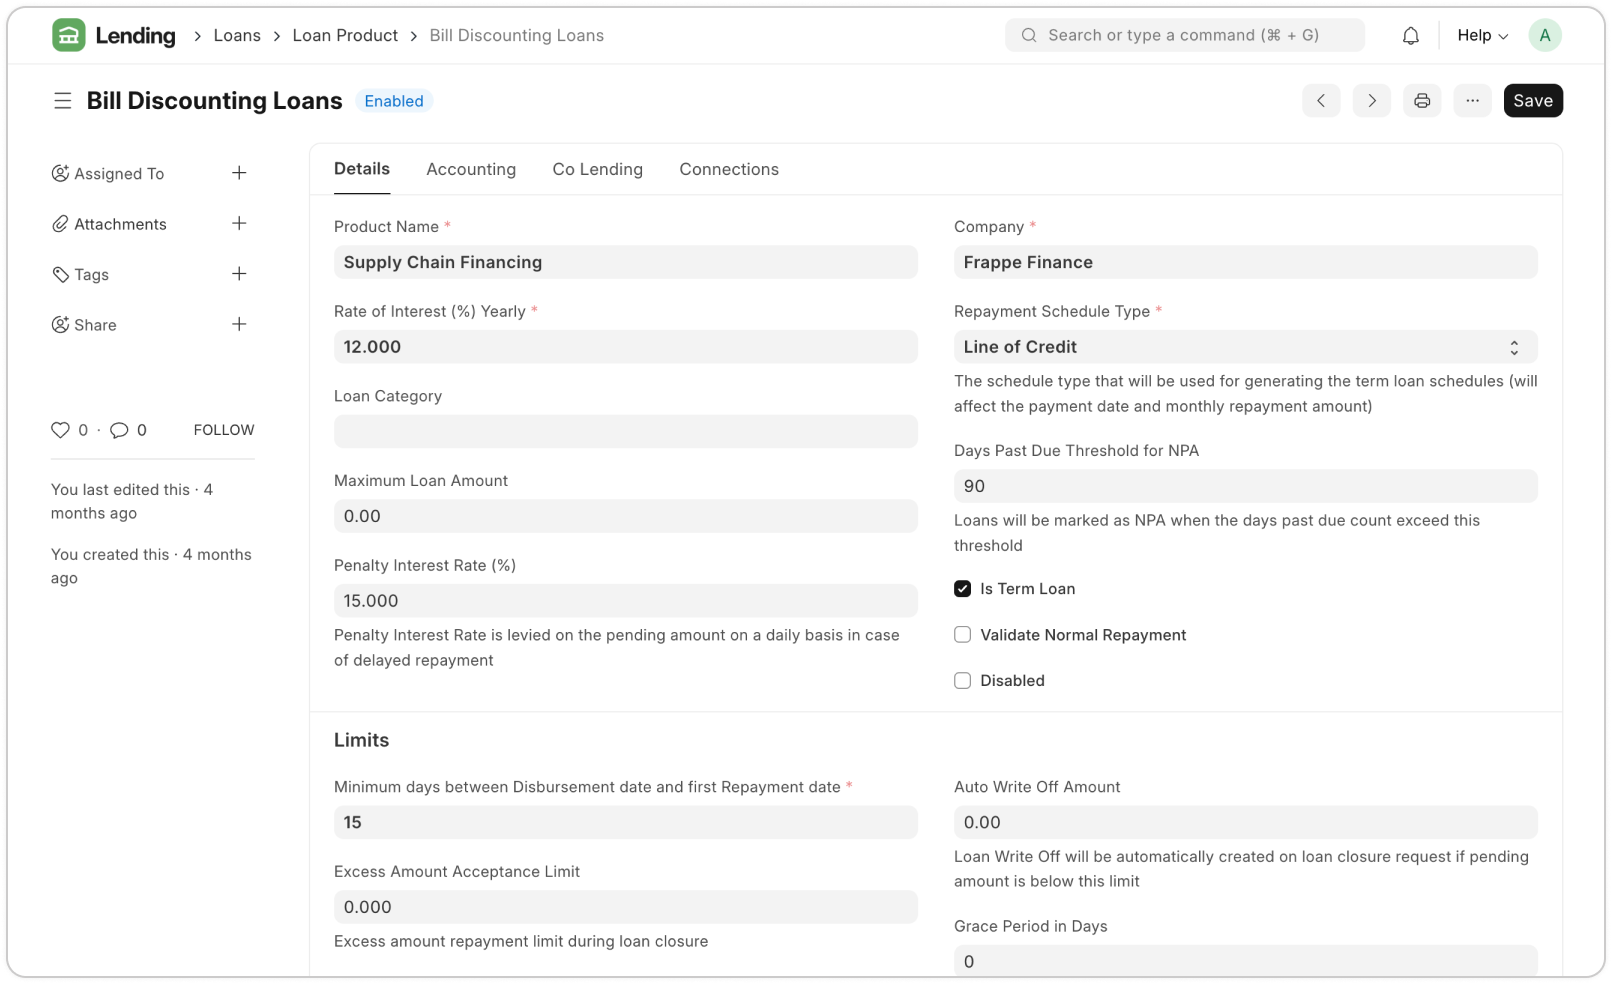Click the Lending app logo icon
Screen dimensions: 1612x984
68,36
